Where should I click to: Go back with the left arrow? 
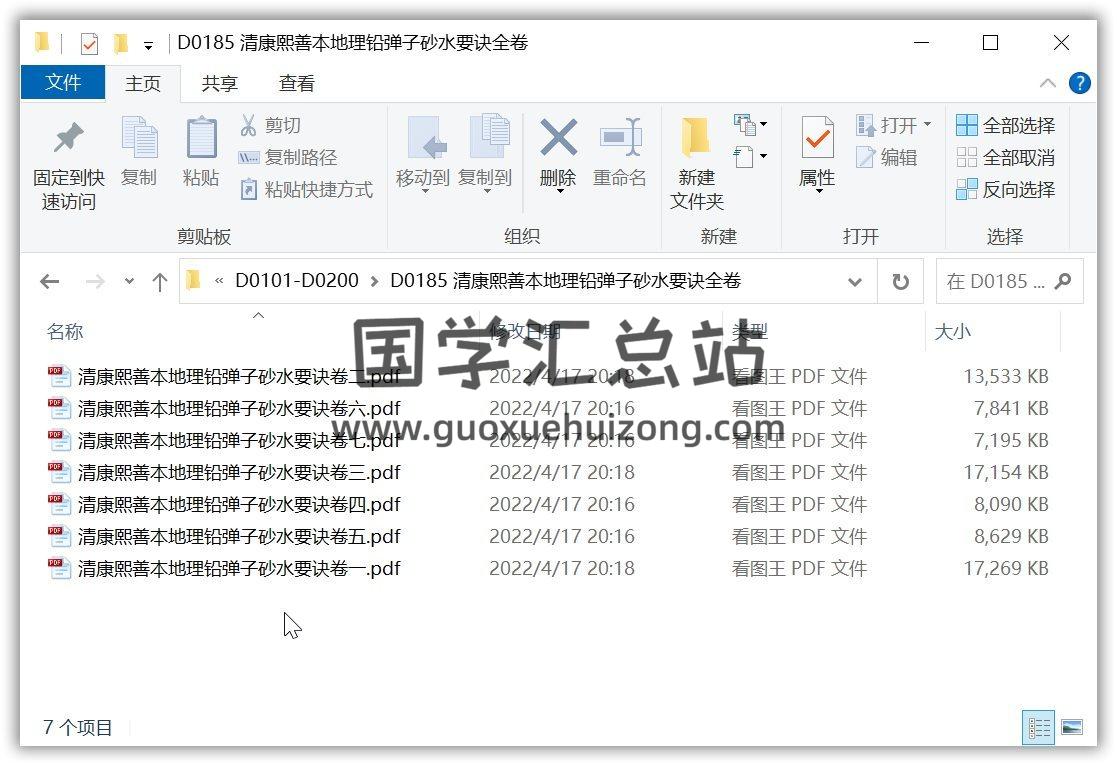click(x=49, y=282)
